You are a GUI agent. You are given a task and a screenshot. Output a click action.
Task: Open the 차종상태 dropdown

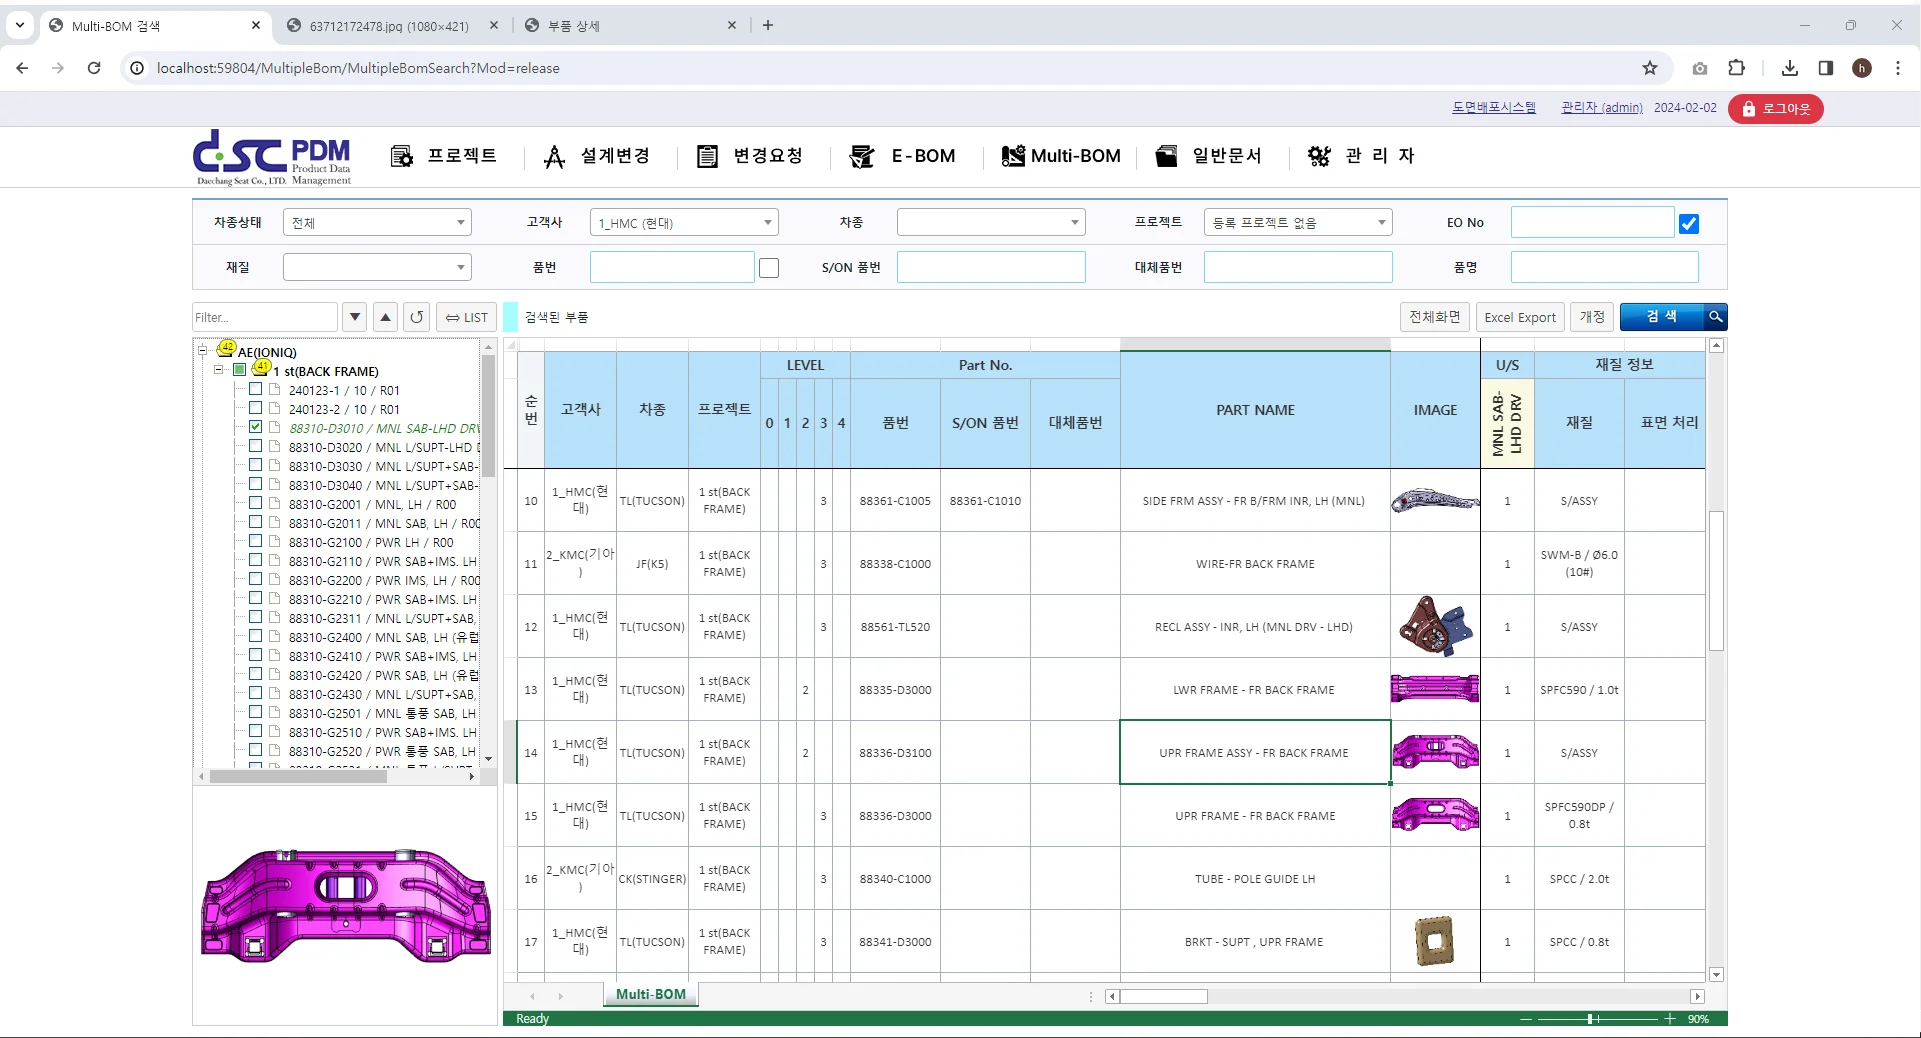(x=377, y=223)
